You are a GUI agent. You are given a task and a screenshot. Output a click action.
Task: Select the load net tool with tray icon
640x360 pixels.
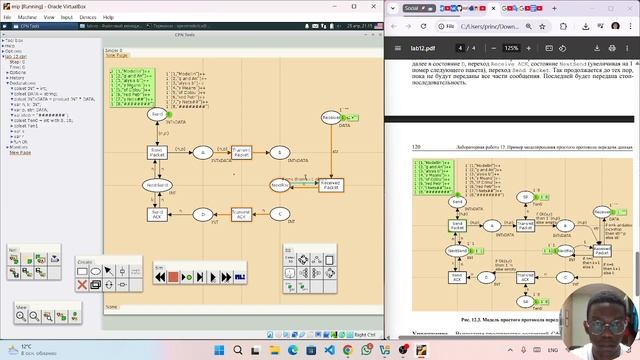[55, 259]
